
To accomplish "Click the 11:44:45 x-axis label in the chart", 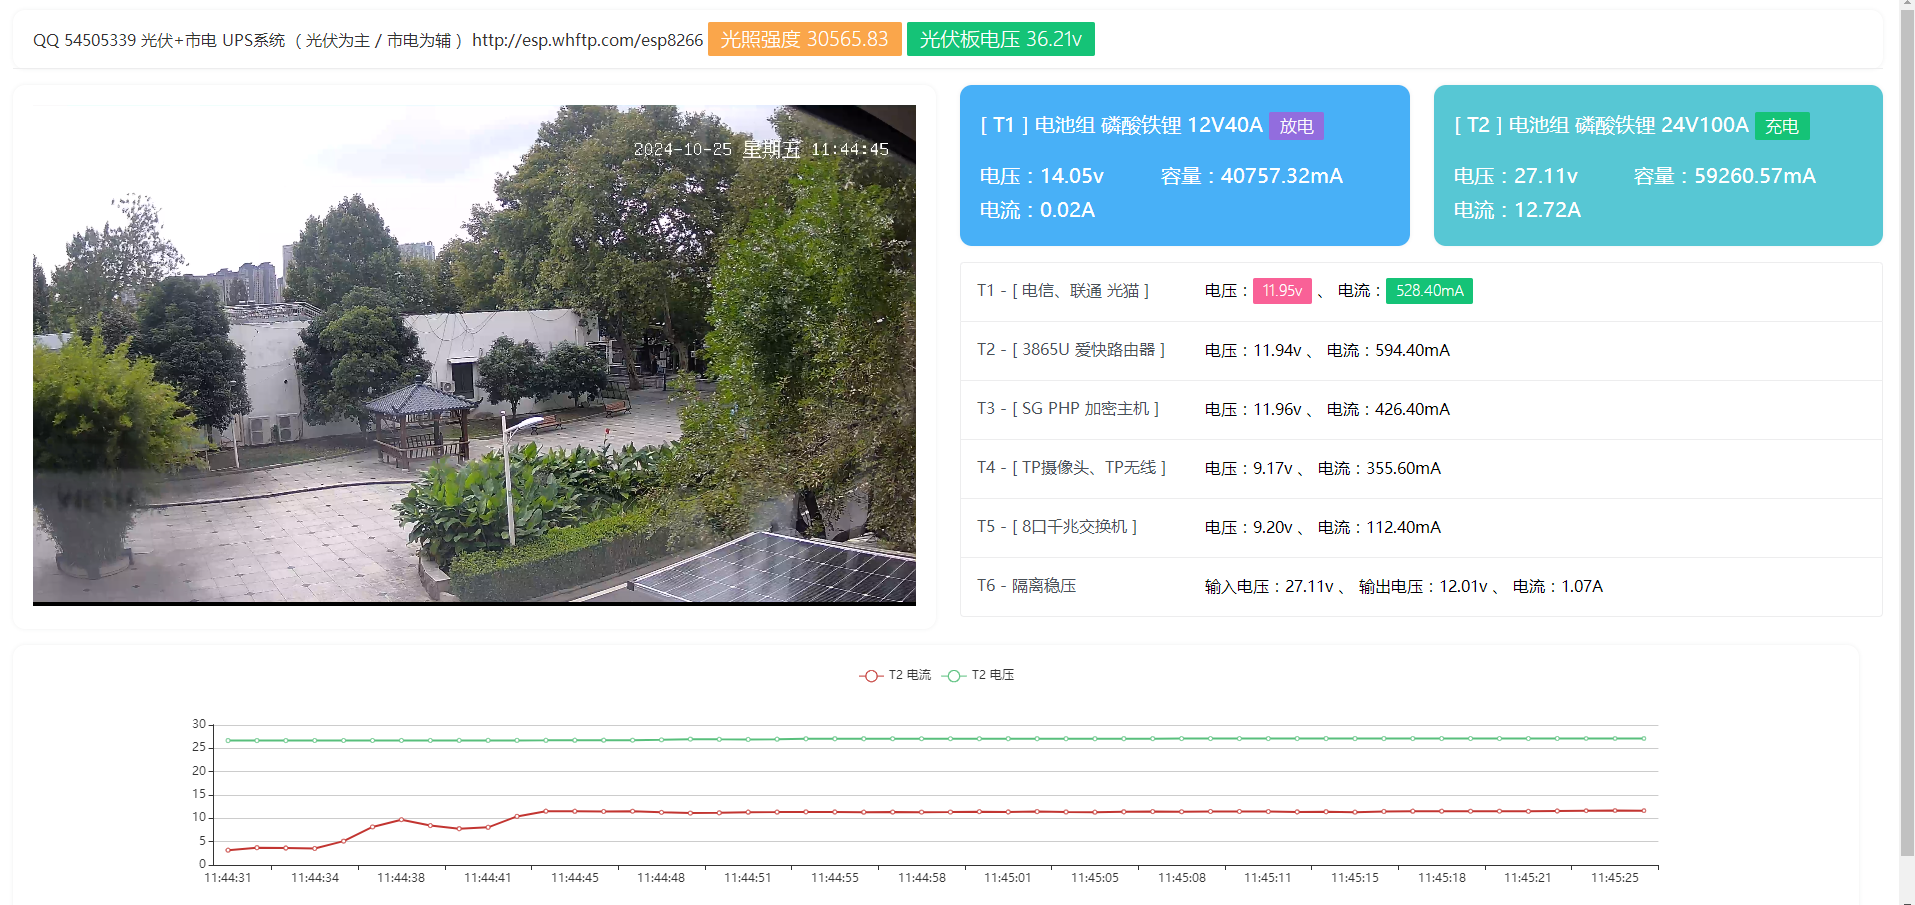I will click(574, 878).
